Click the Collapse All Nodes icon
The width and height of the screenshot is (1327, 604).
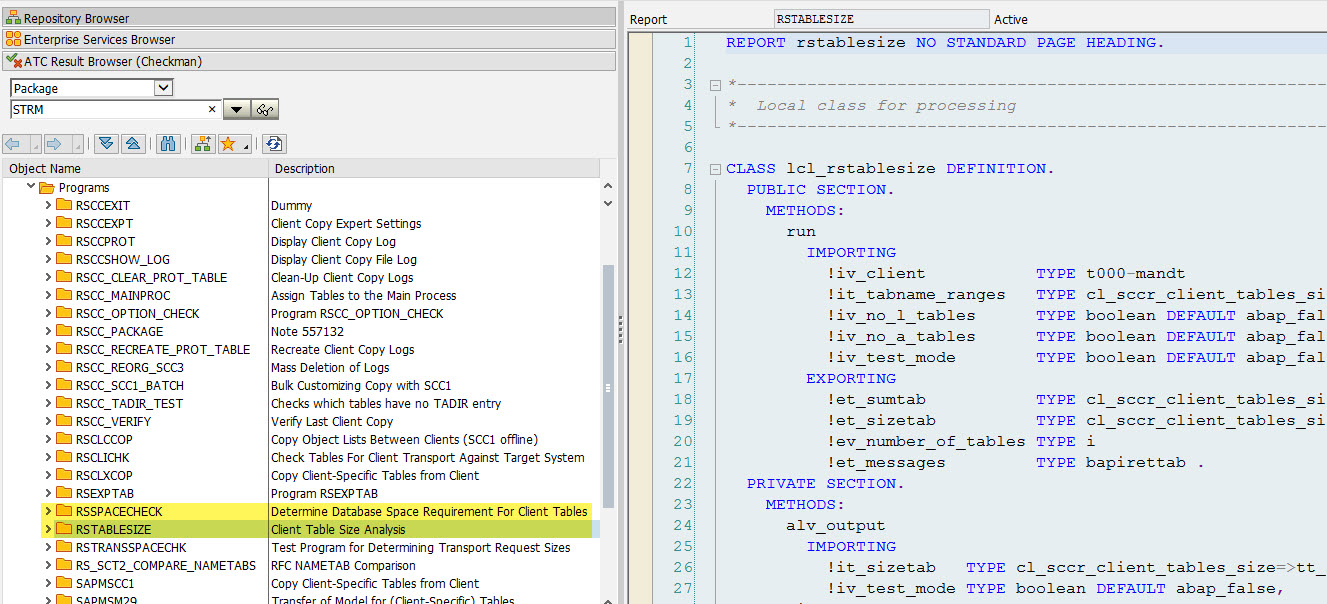133,144
